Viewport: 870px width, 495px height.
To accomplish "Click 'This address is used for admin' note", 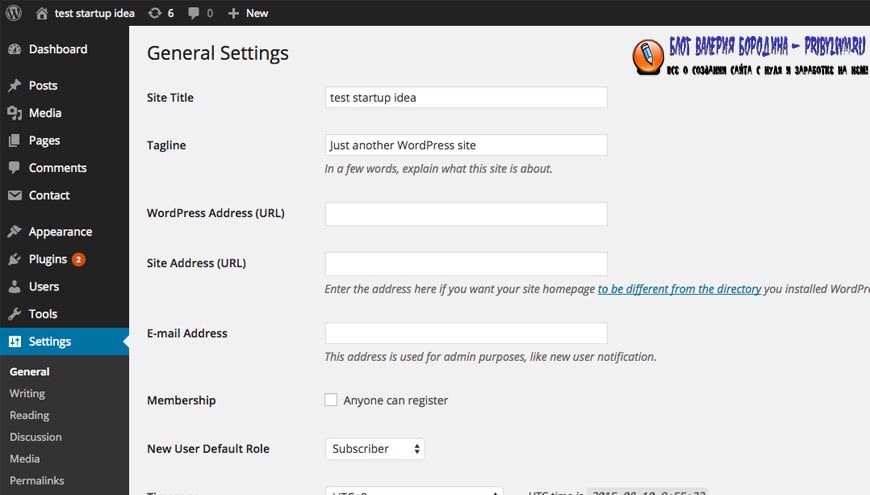I will pos(490,357).
